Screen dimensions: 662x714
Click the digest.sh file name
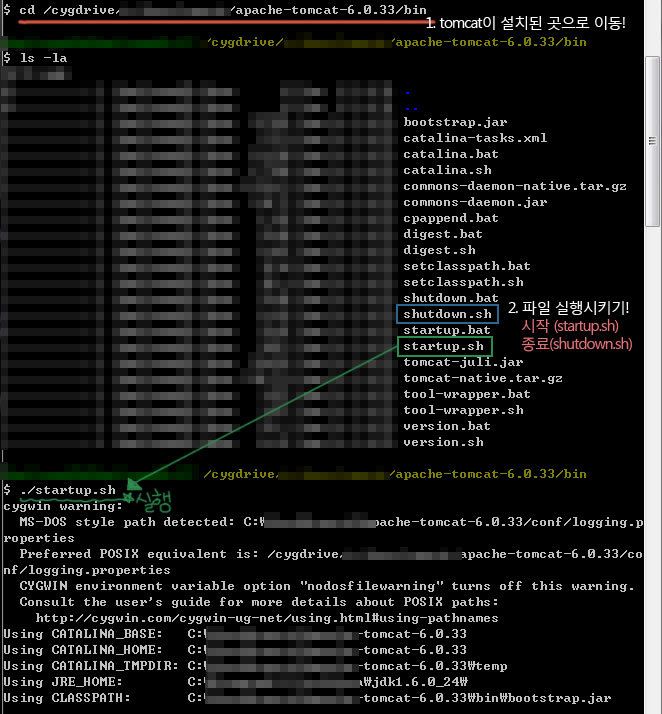click(x=439, y=250)
